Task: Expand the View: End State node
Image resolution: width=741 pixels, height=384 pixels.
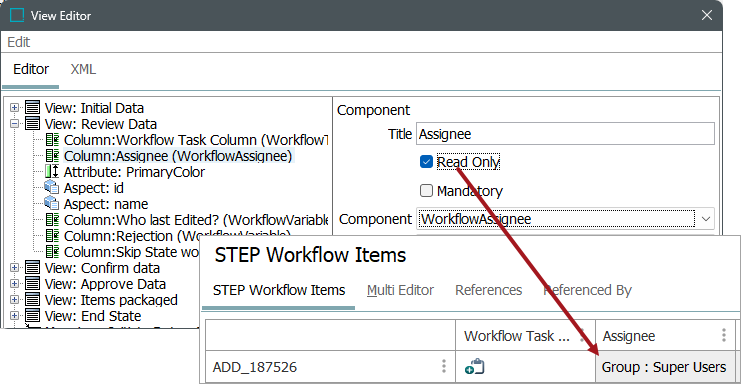Action: tap(15, 316)
